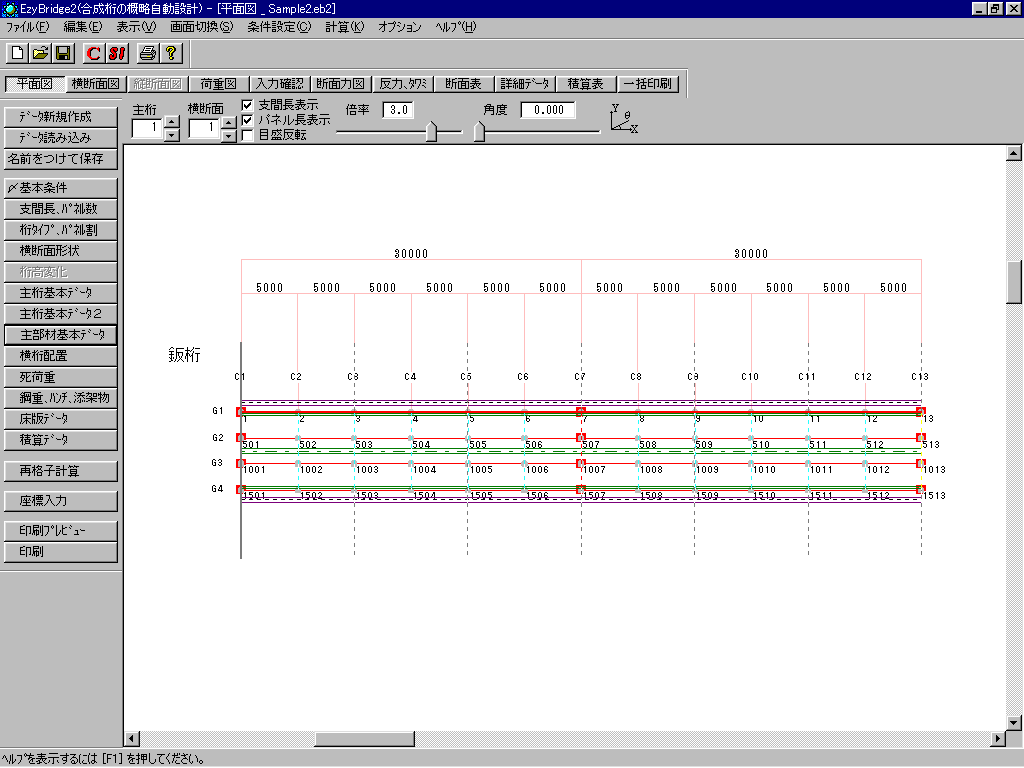Screen dimensions: 1024x768
Task: Click the 横桁配置 button
Action: (x=61, y=356)
